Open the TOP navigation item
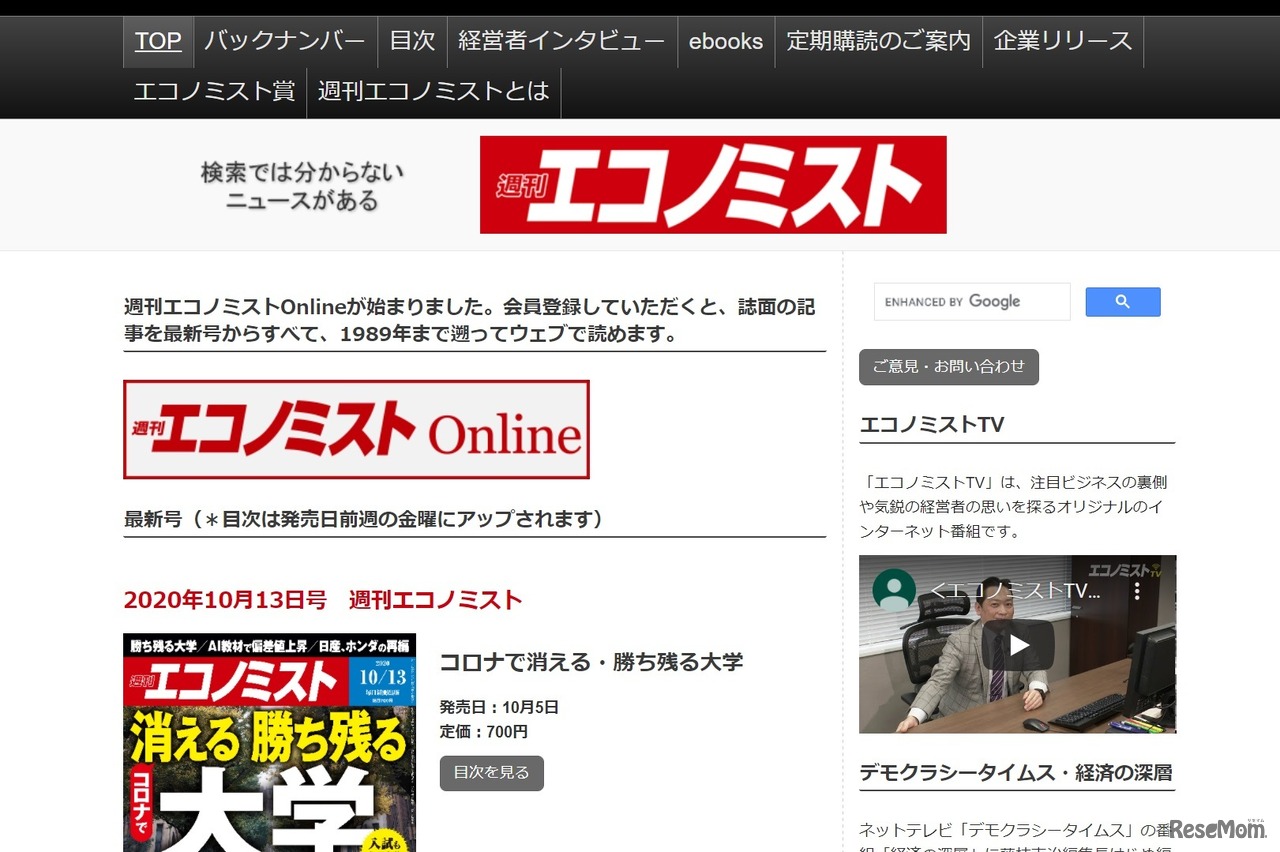 [x=158, y=41]
